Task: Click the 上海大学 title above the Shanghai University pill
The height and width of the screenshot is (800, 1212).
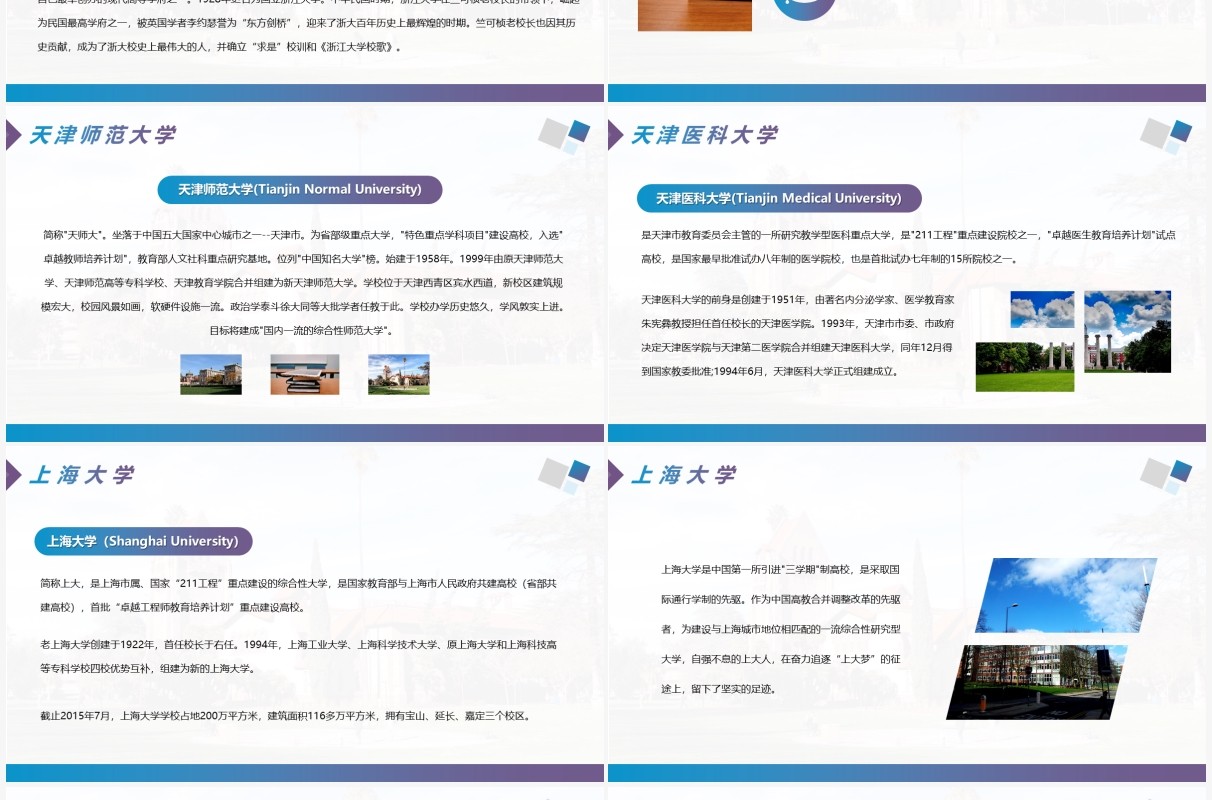Action: point(81,475)
